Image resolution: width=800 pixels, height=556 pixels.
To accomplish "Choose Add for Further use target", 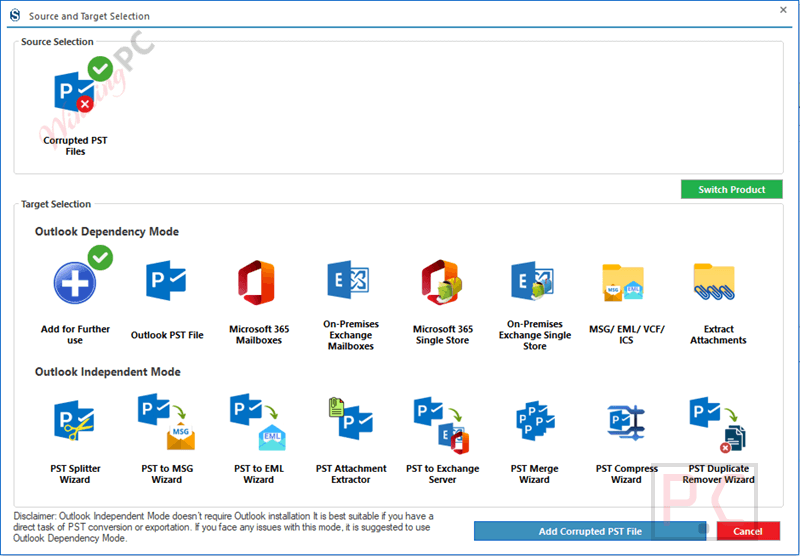I will tap(74, 282).
